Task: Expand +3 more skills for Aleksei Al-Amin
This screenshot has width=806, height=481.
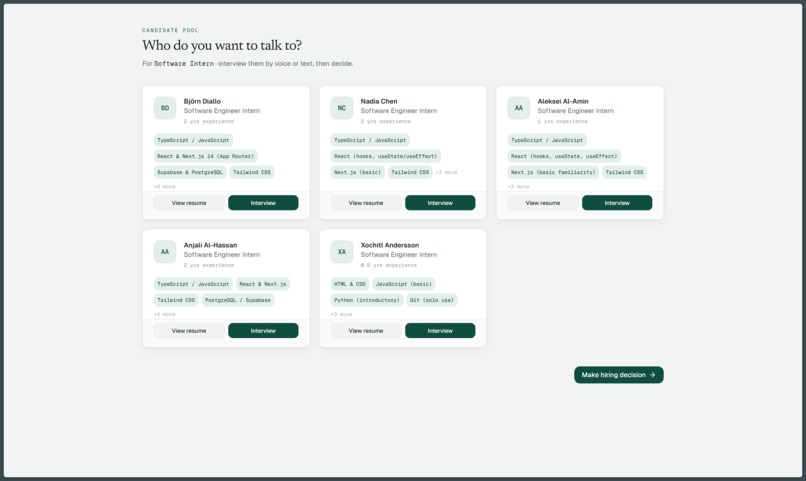Action: (518, 187)
